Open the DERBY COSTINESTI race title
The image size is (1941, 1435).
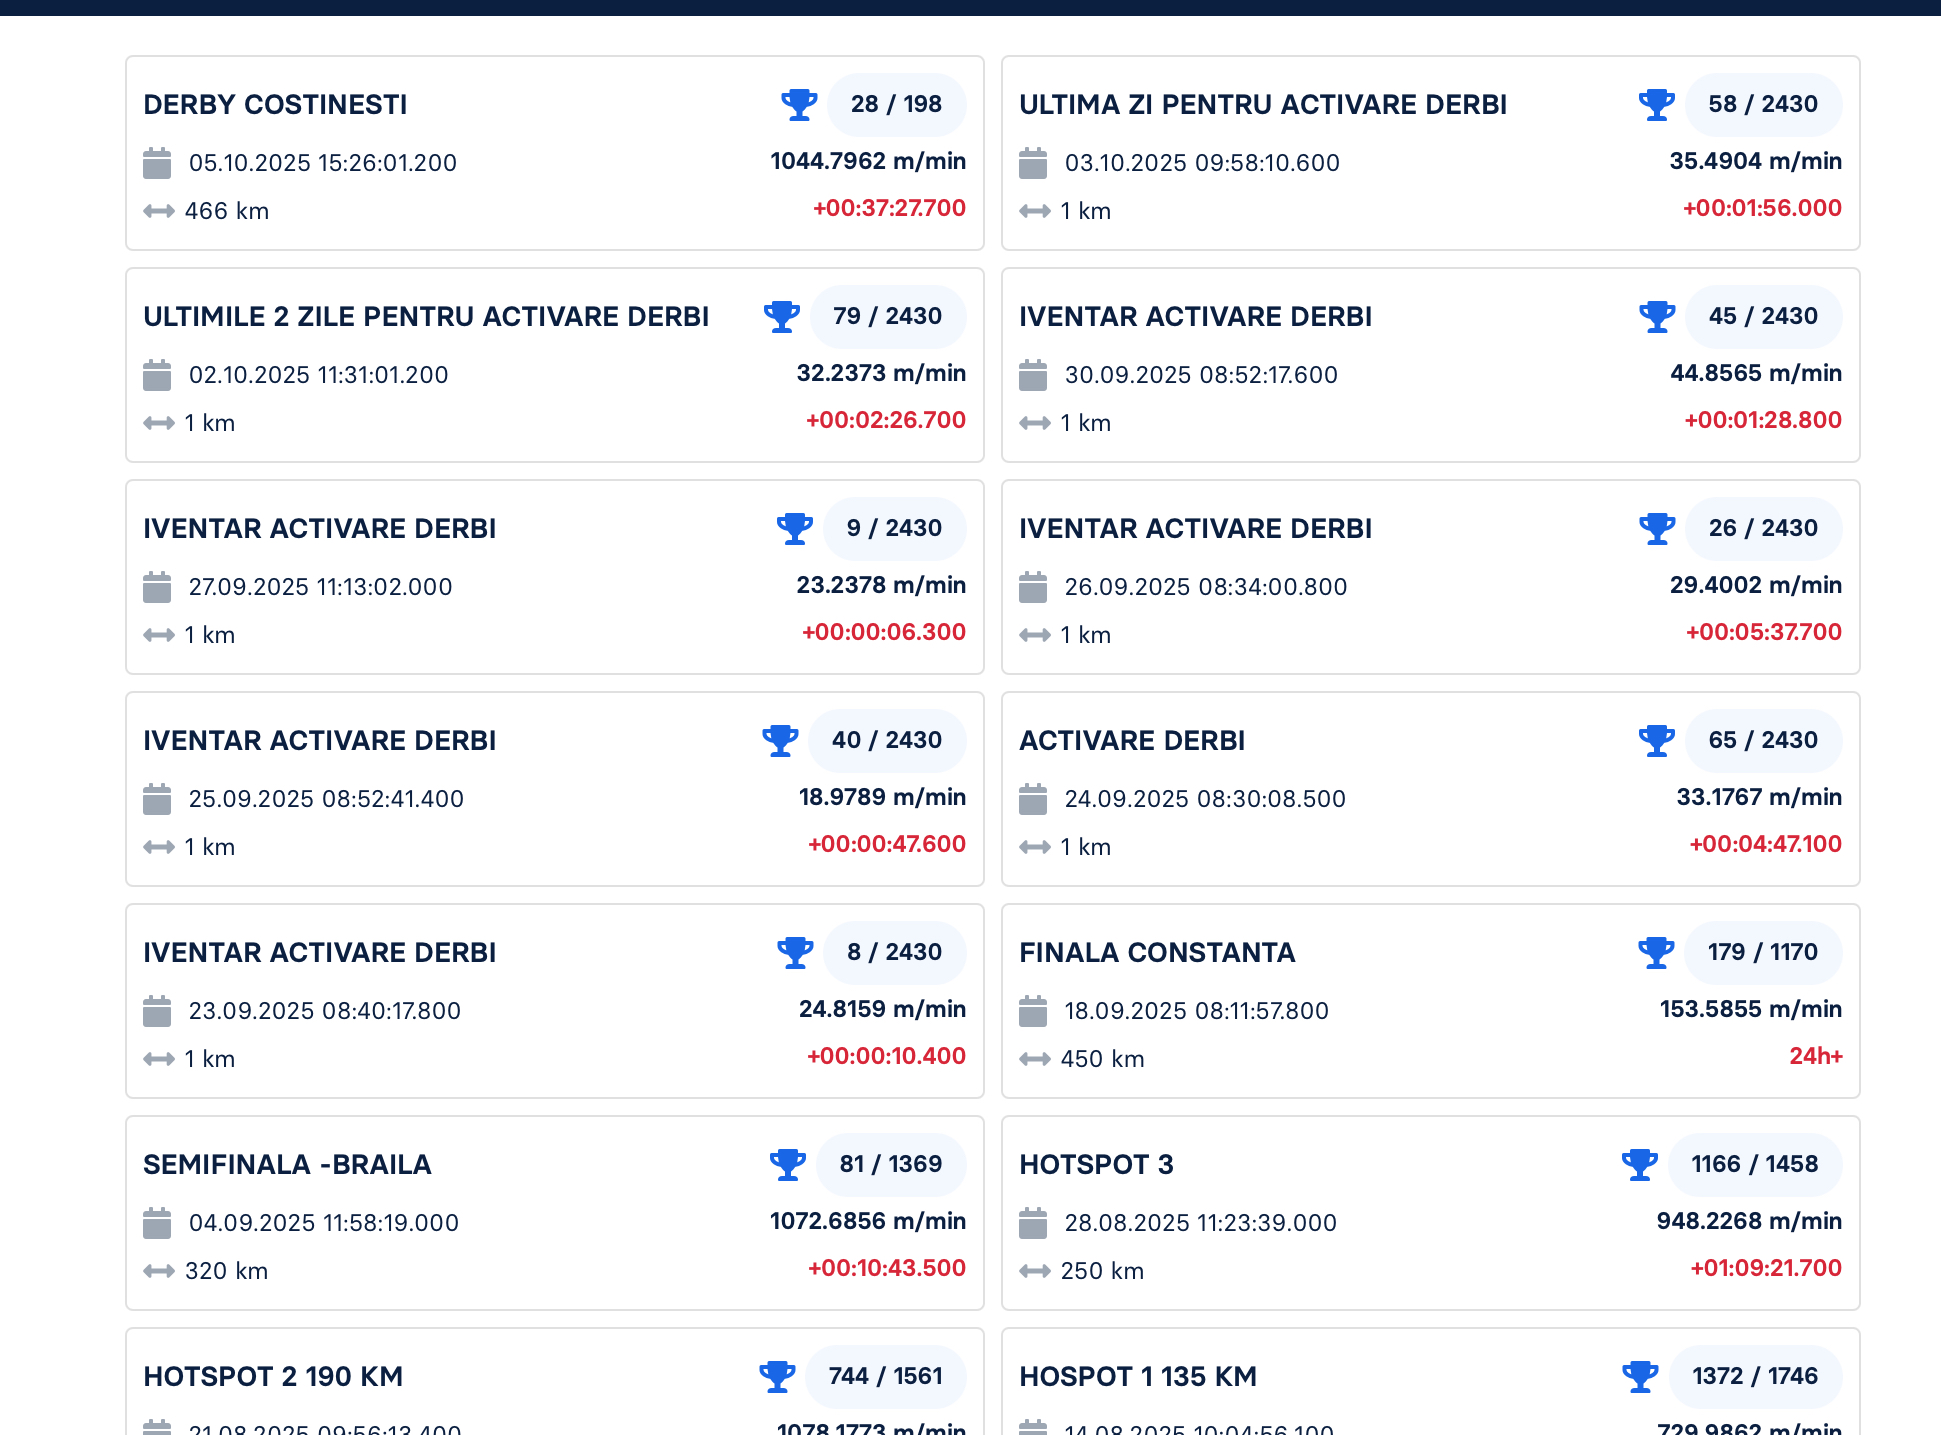point(275,105)
